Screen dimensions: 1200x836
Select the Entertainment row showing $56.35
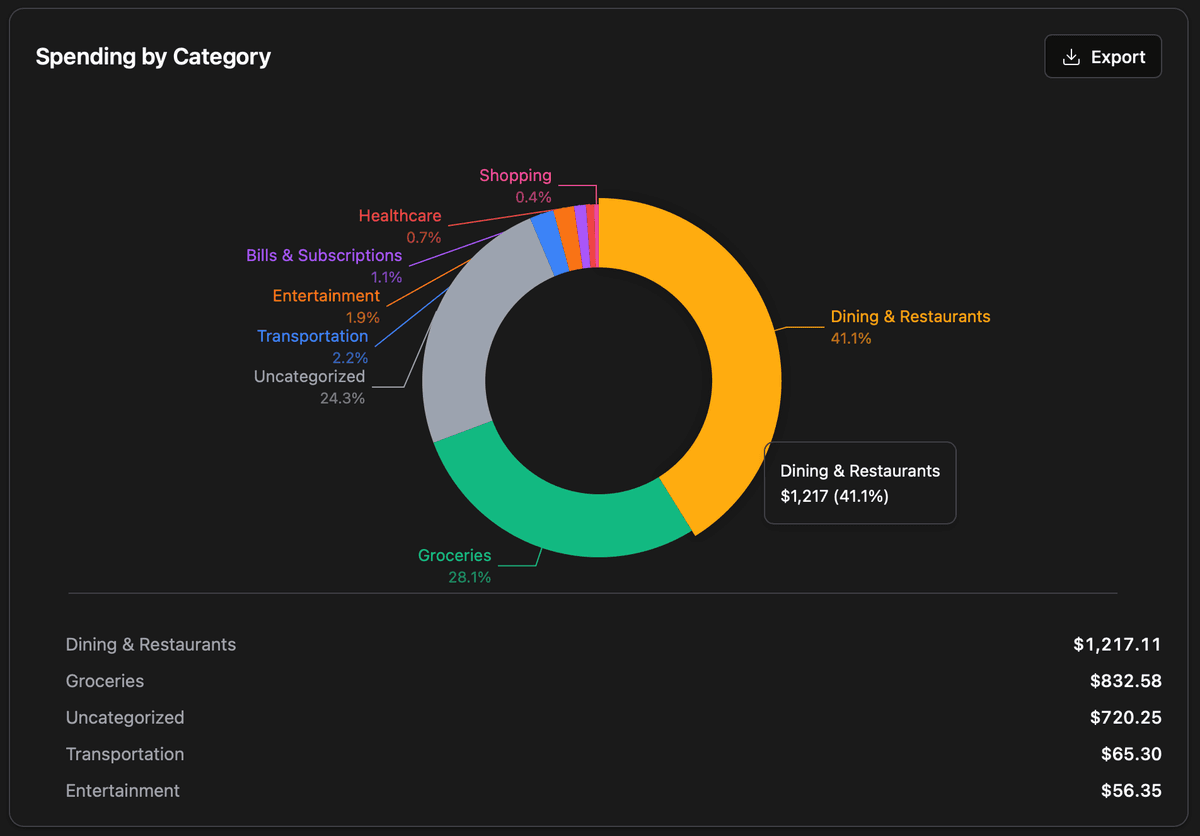(122, 790)
